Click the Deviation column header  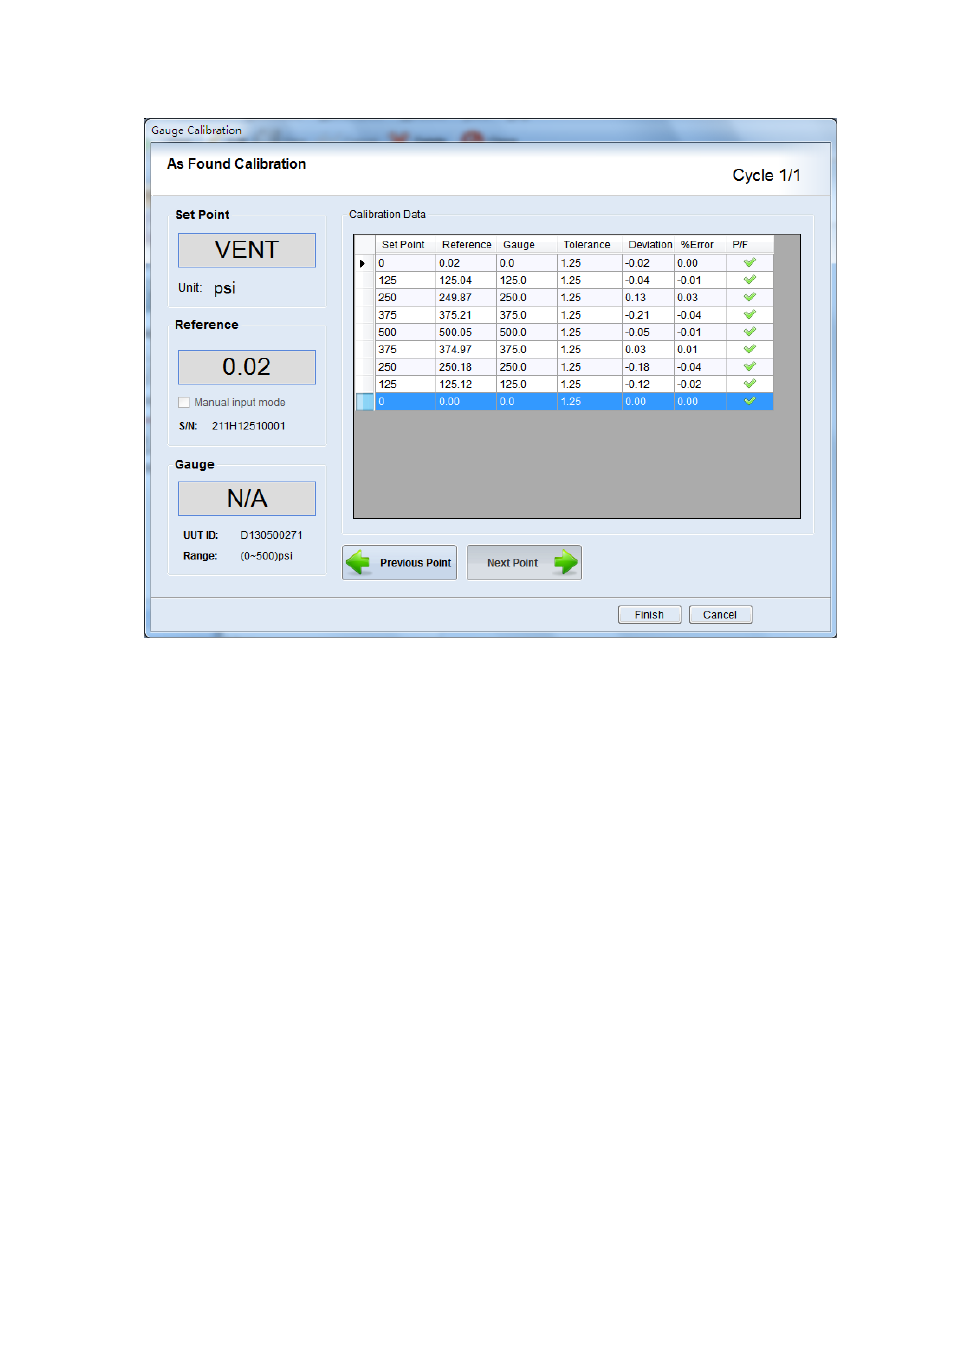(x=649, y=244)
